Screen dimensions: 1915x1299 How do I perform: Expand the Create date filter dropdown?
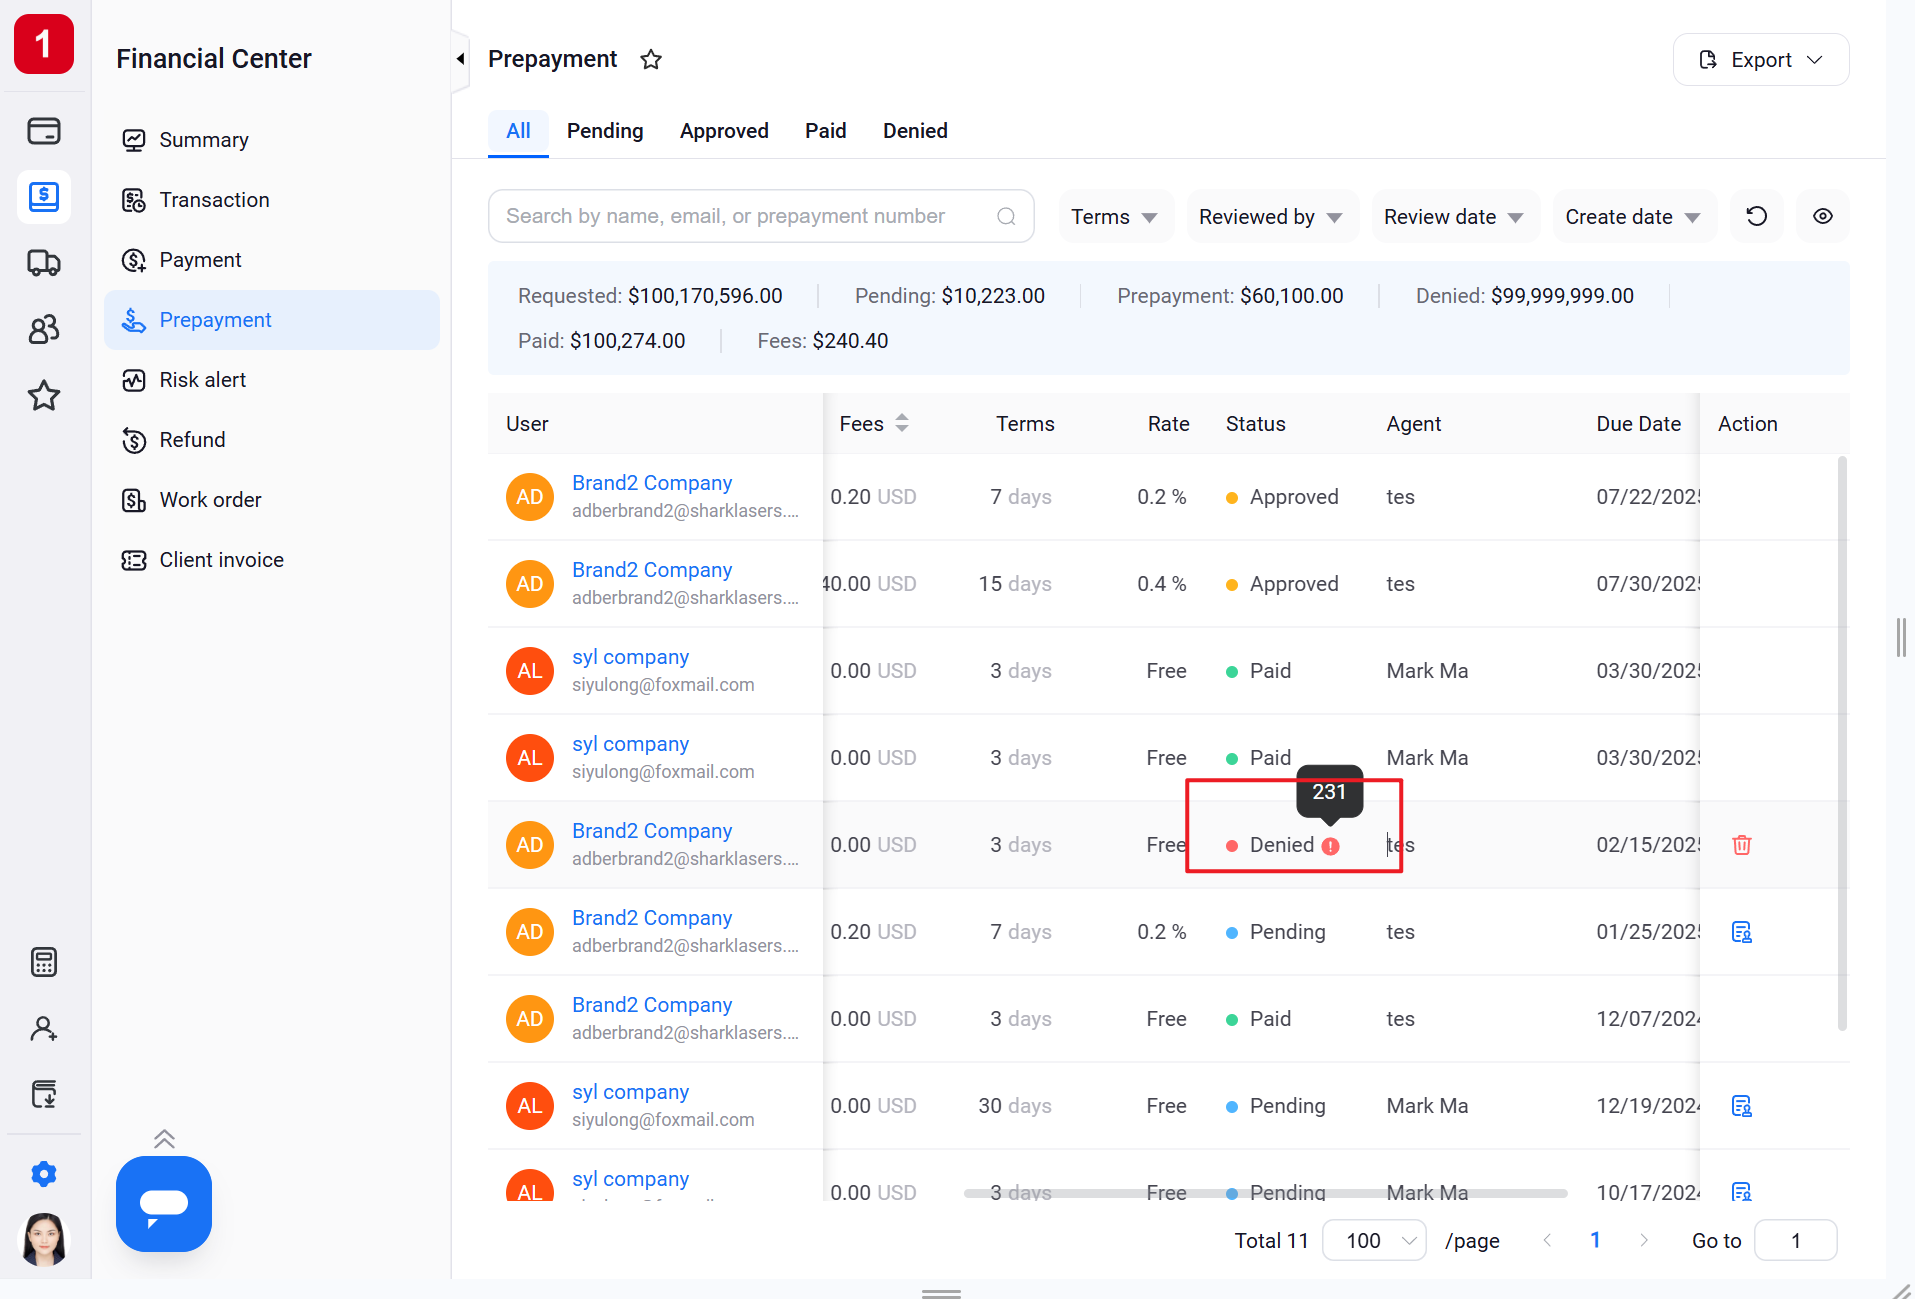click(1633, 217)
